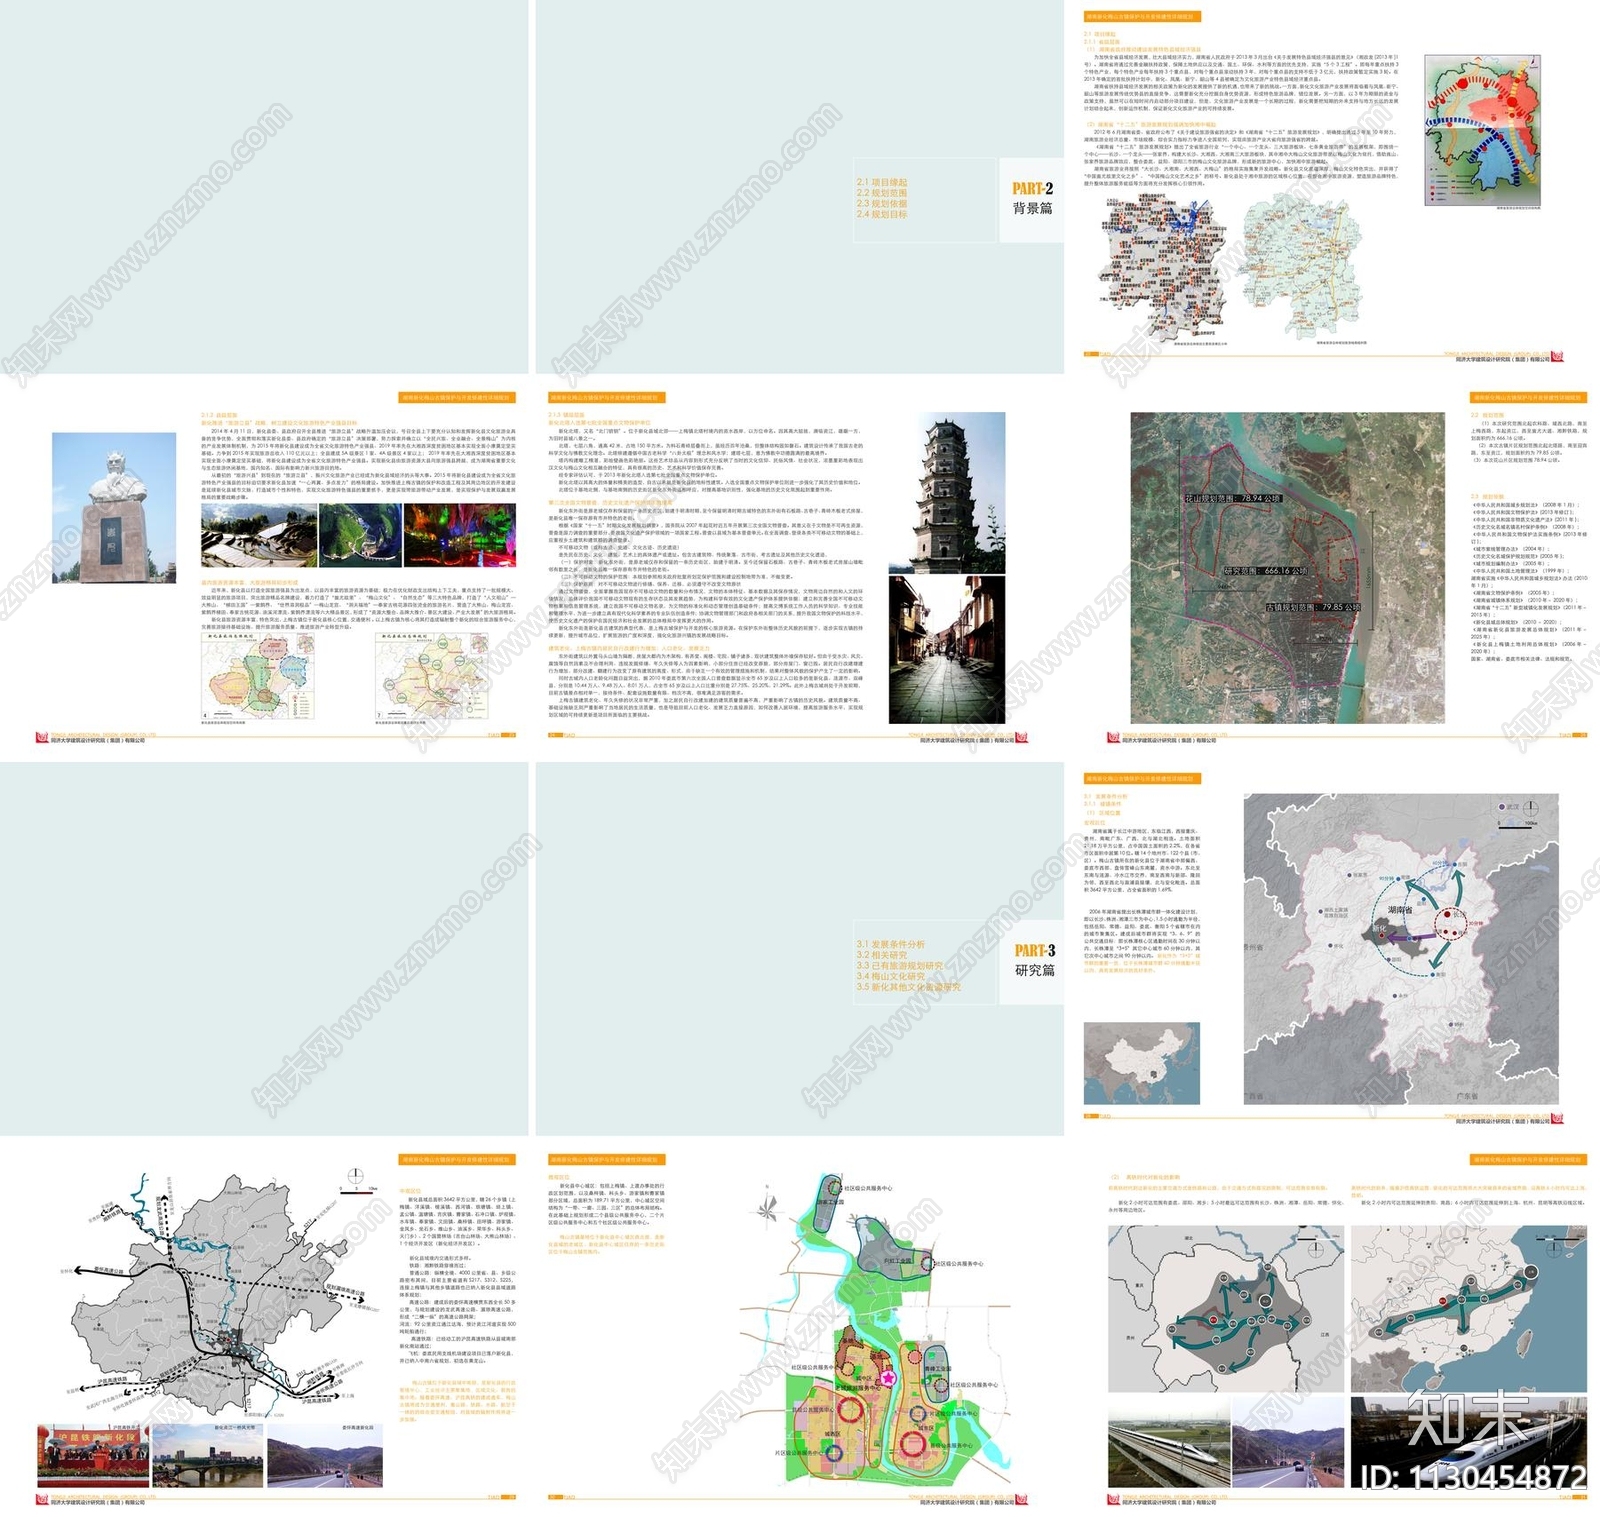Click the north arrow rose on land-use plan
Viewport: 1600px width, 1517px height.
[768, 1209]
